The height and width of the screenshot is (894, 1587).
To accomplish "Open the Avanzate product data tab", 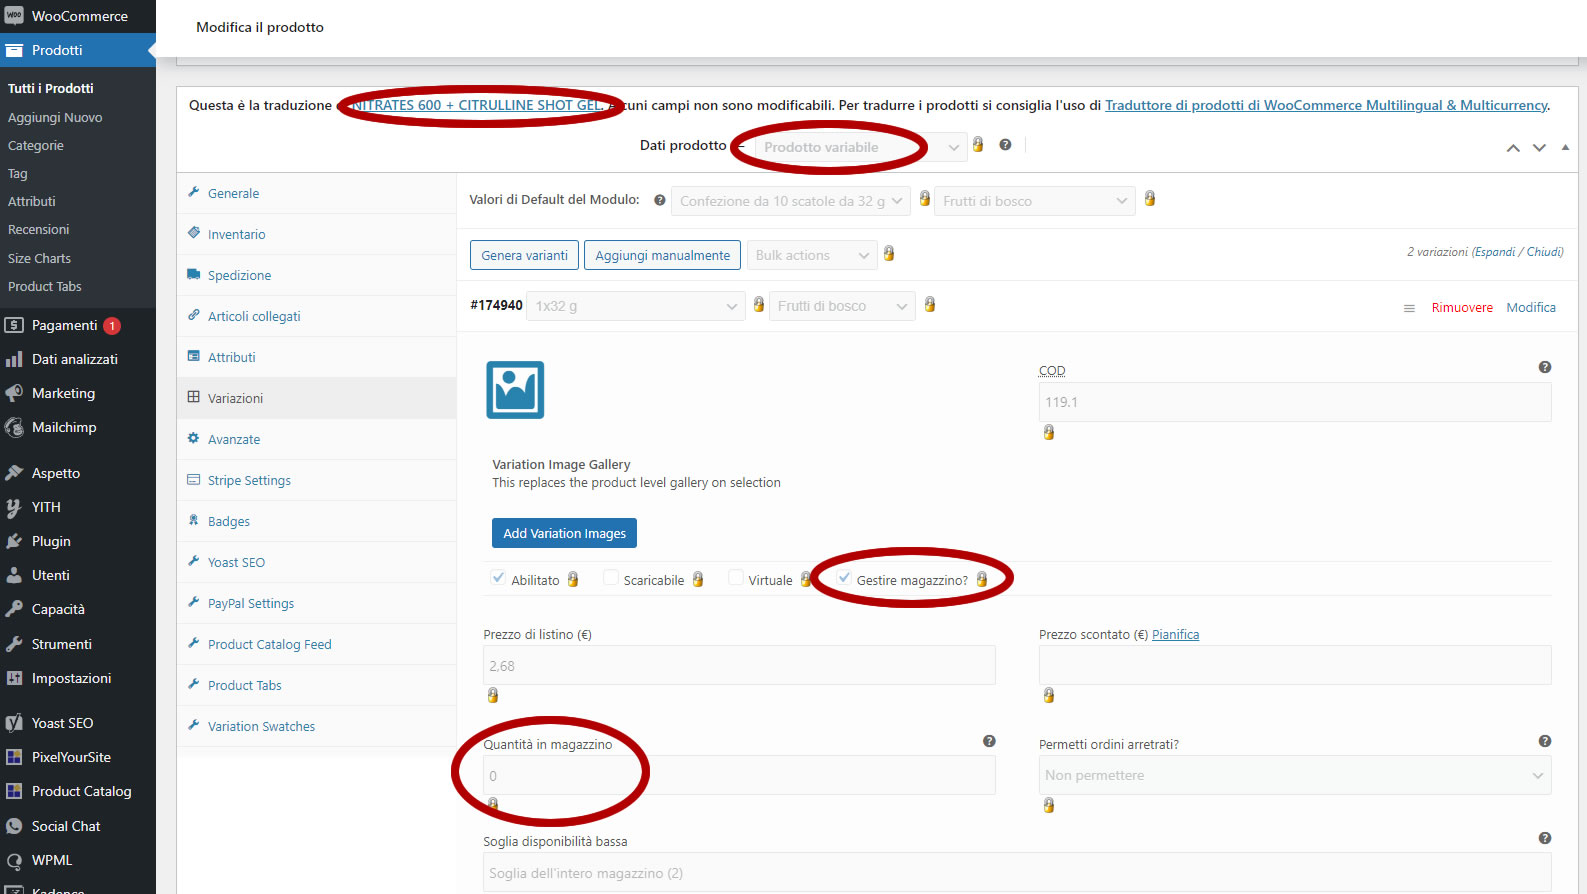I will (316, 439).
